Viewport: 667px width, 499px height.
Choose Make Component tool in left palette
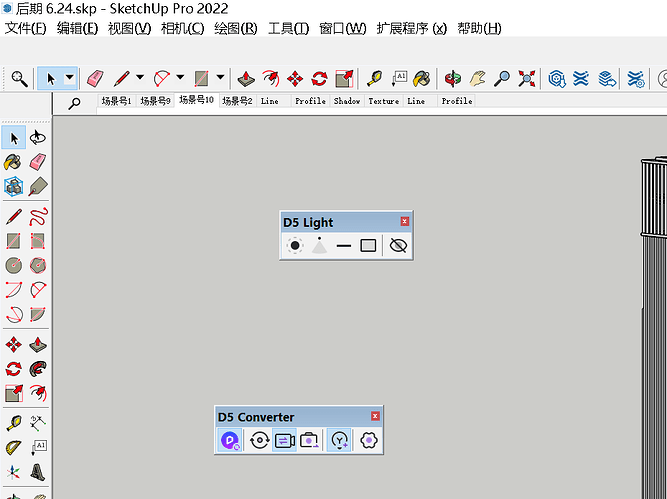tap(14, 186)
